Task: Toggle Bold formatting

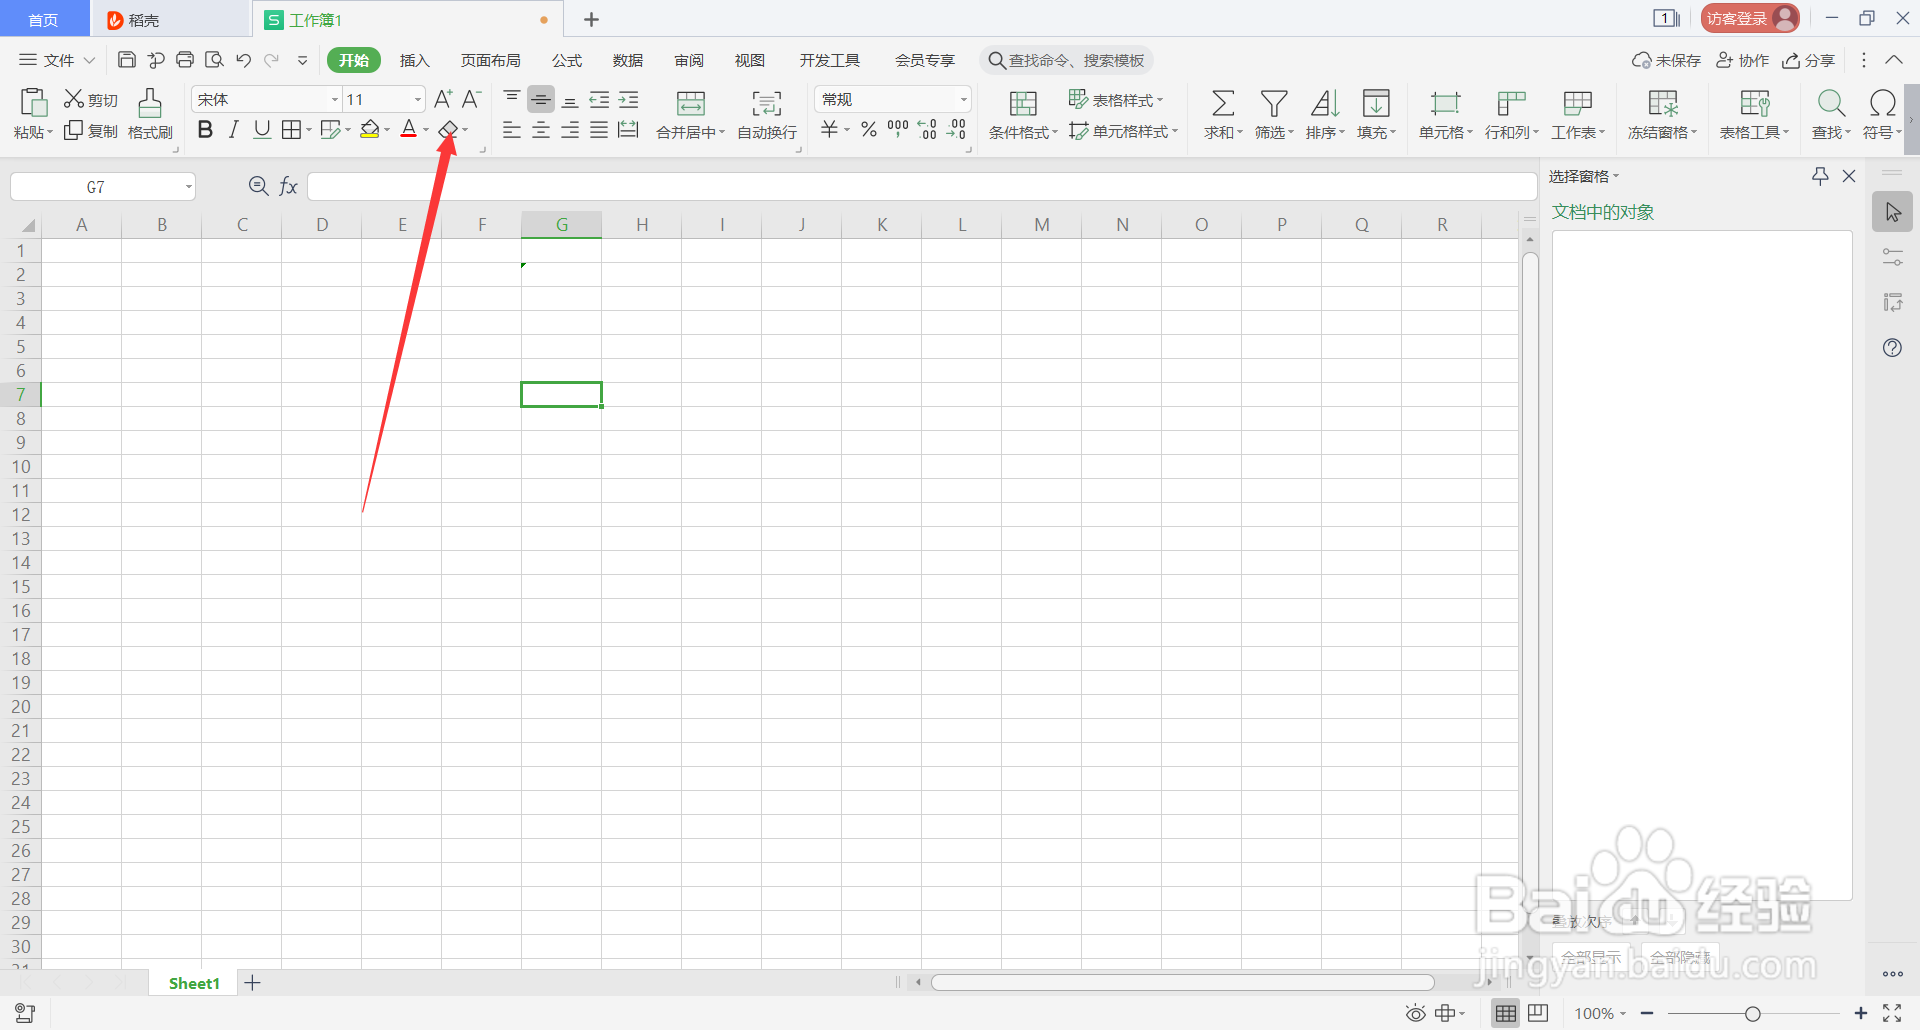Action: coord(205,130)
